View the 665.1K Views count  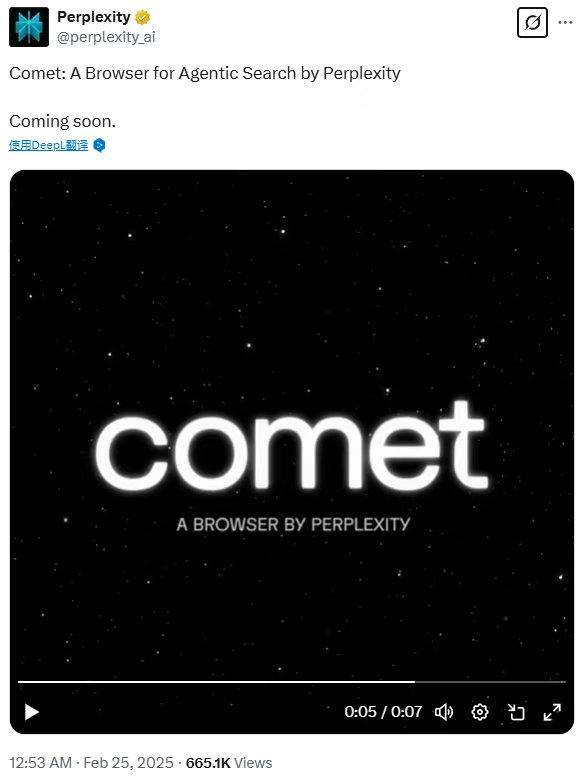click(229, 763)
